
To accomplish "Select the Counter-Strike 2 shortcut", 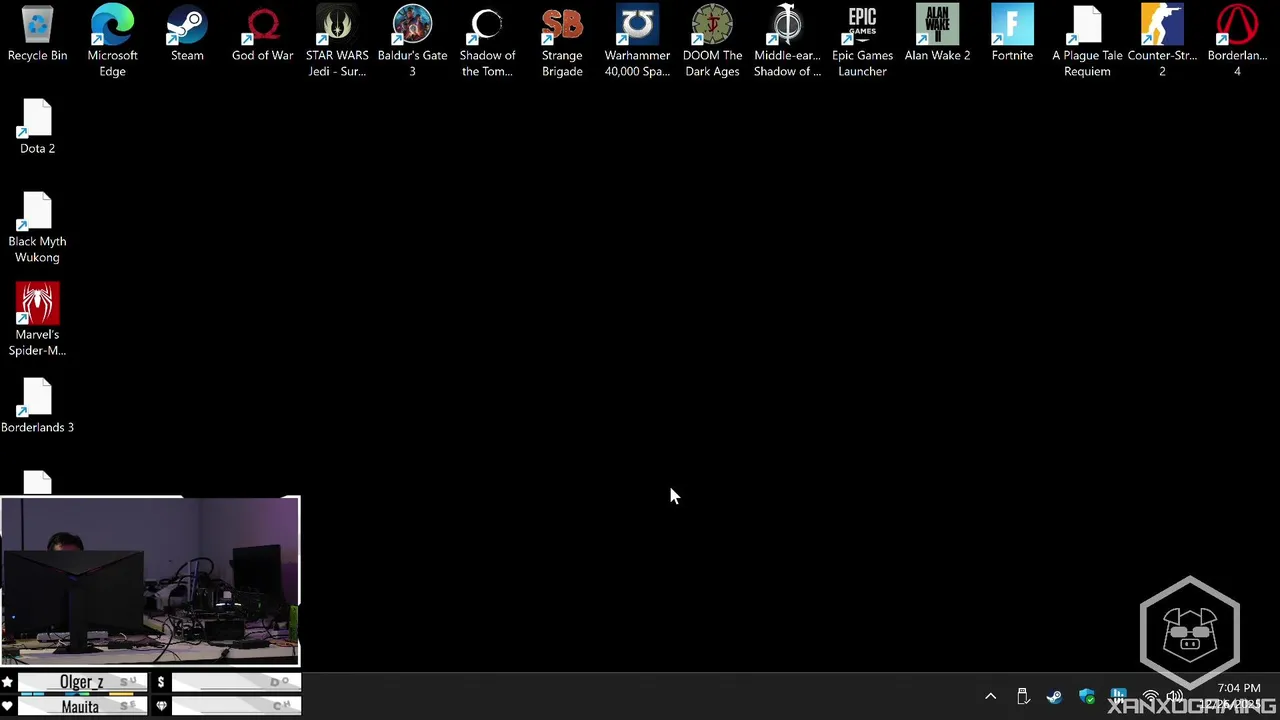I will pos(1162,40).
